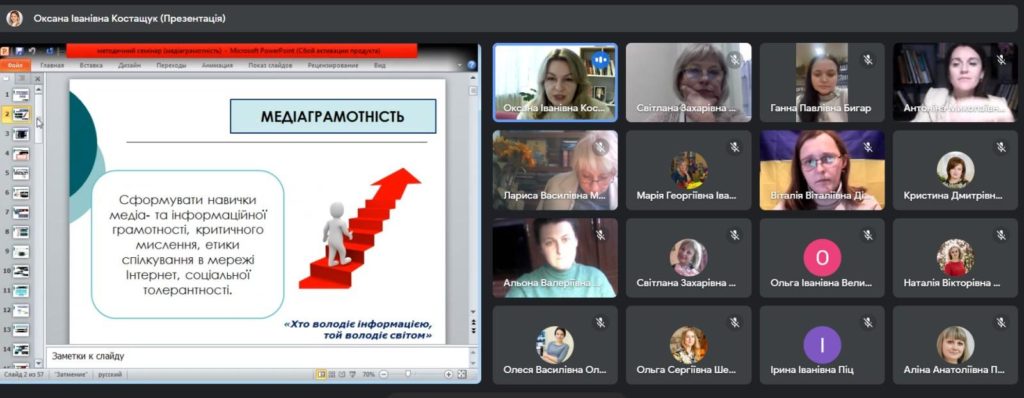
Task: Click the Undo arrow in PowerPoint title bar
Action: 32,50
